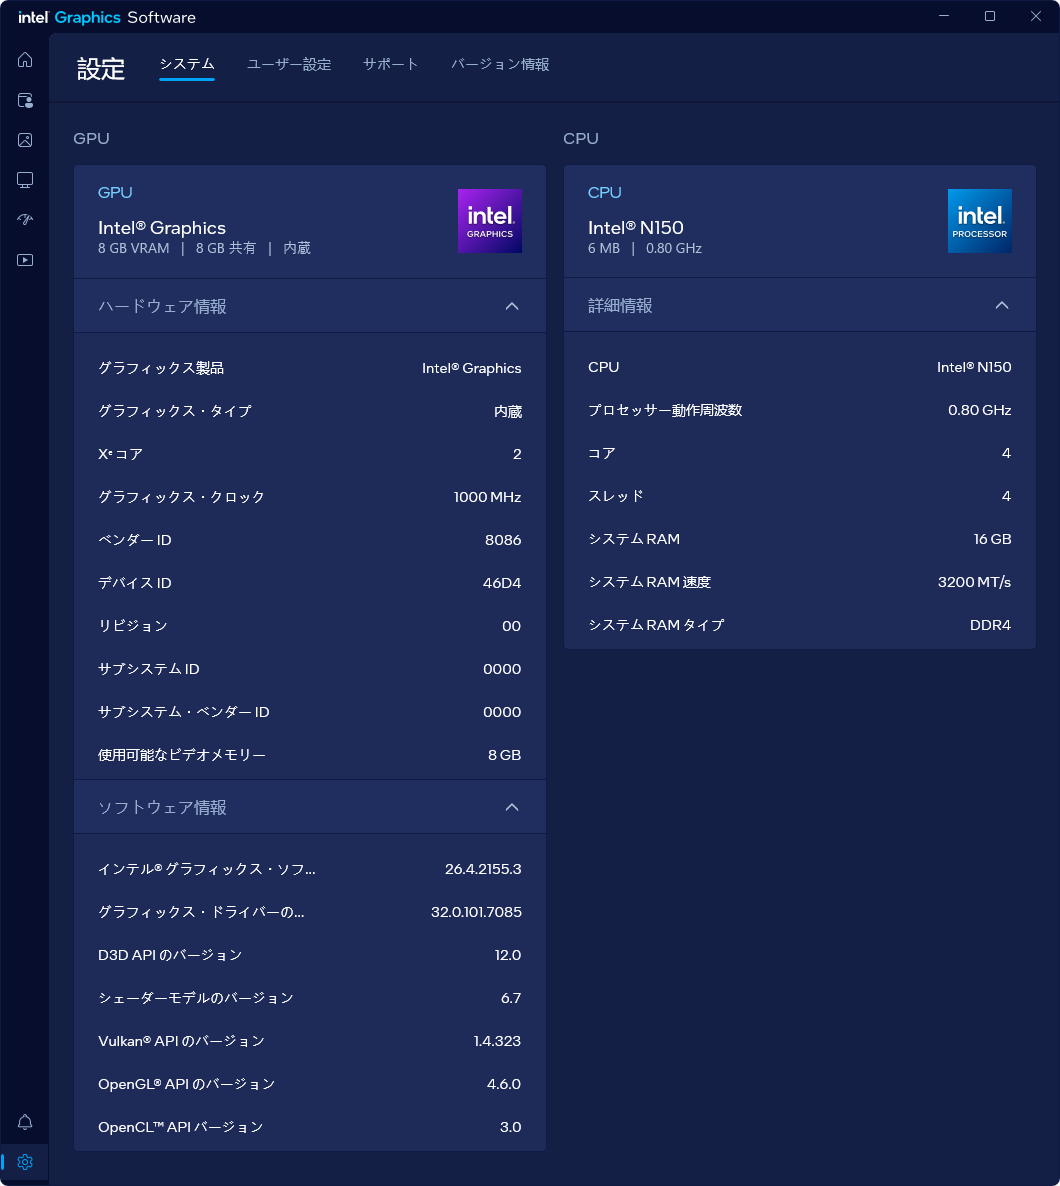Collapse the ソフトウェア情報 section chevron
Image resolution: width=1060 pixels, height=1186 pixels.
512,807
